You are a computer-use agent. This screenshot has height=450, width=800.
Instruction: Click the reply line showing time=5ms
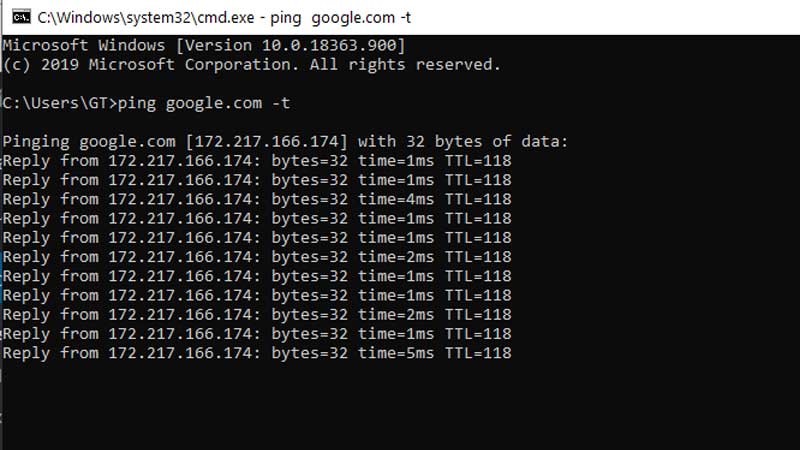256,353
